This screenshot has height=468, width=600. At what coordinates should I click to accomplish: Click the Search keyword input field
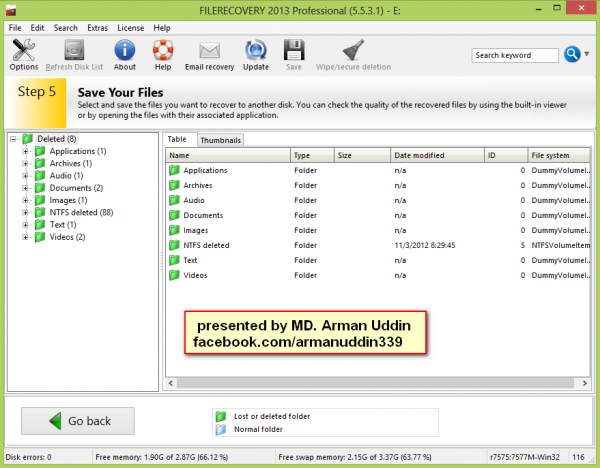pyautogui.click(x=515, y=55)
